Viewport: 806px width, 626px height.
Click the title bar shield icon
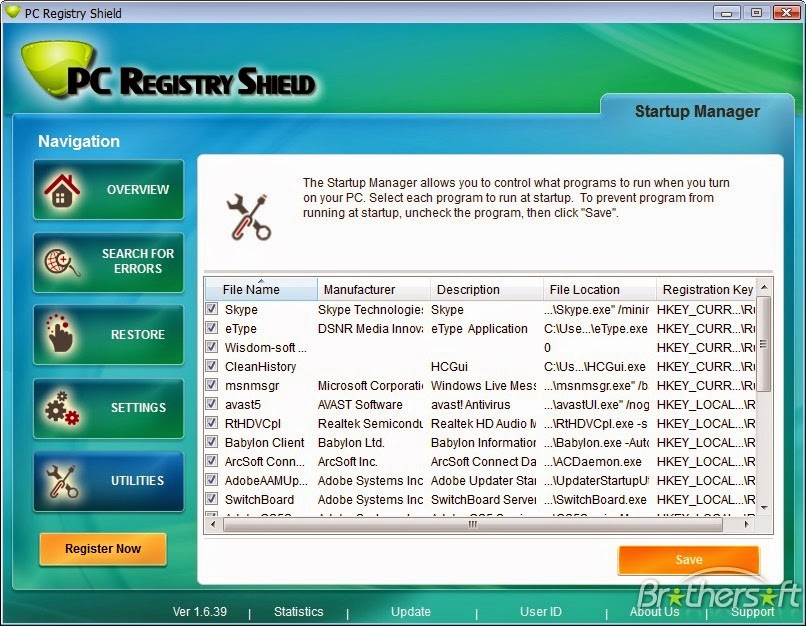point(12,12)
